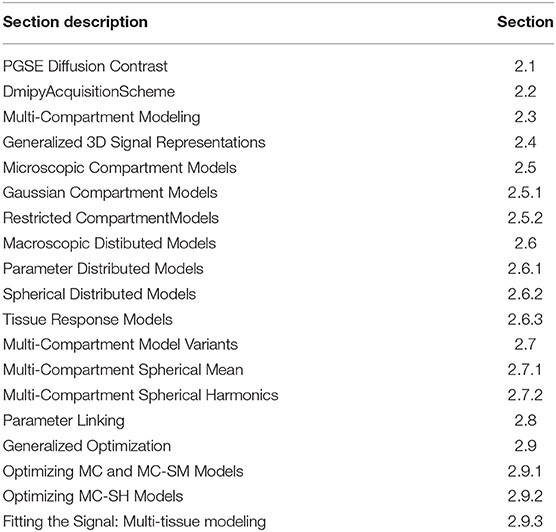Click 'Multi-Compartment Model Variants' text

(x=120, y=344)
